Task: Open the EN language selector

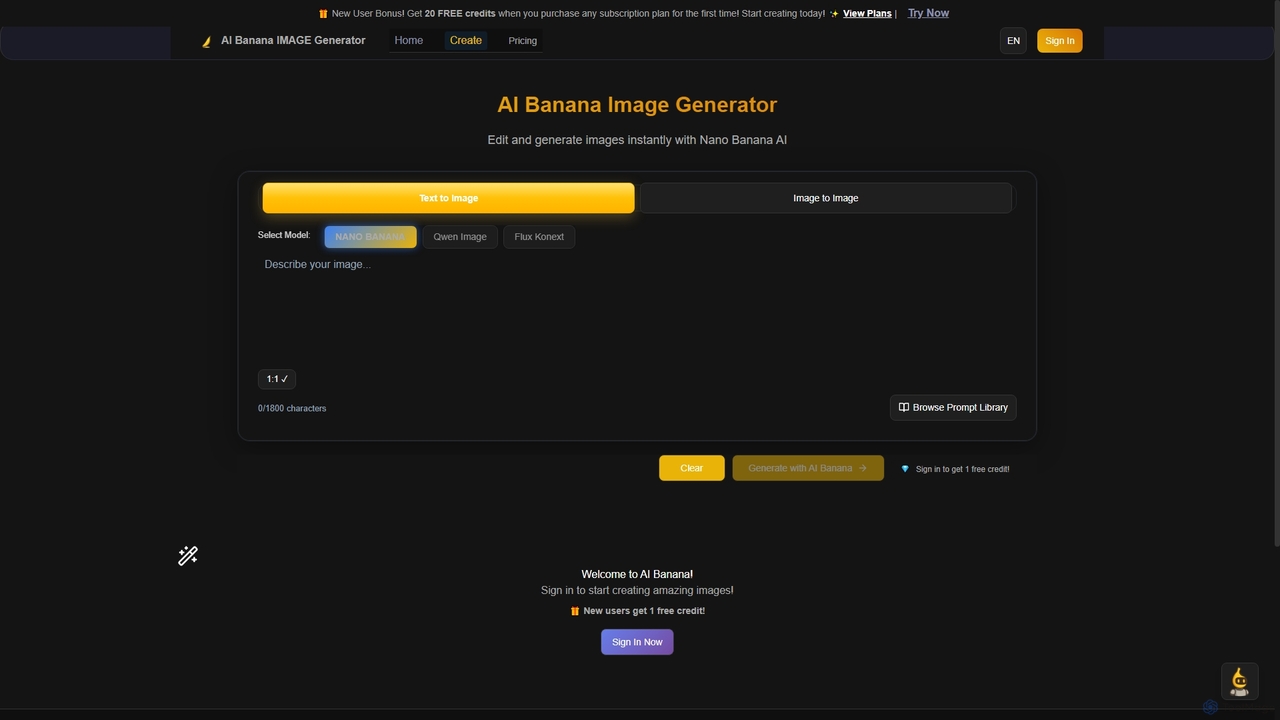Action: 1013,41
